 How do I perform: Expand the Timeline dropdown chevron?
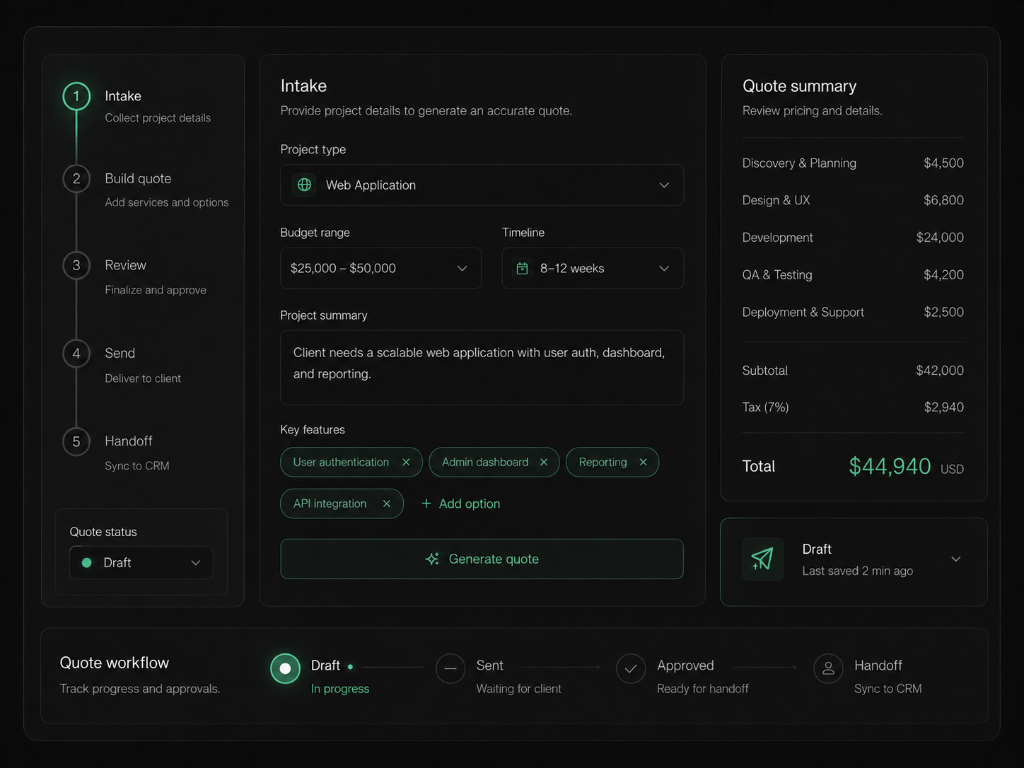[664, 268]
